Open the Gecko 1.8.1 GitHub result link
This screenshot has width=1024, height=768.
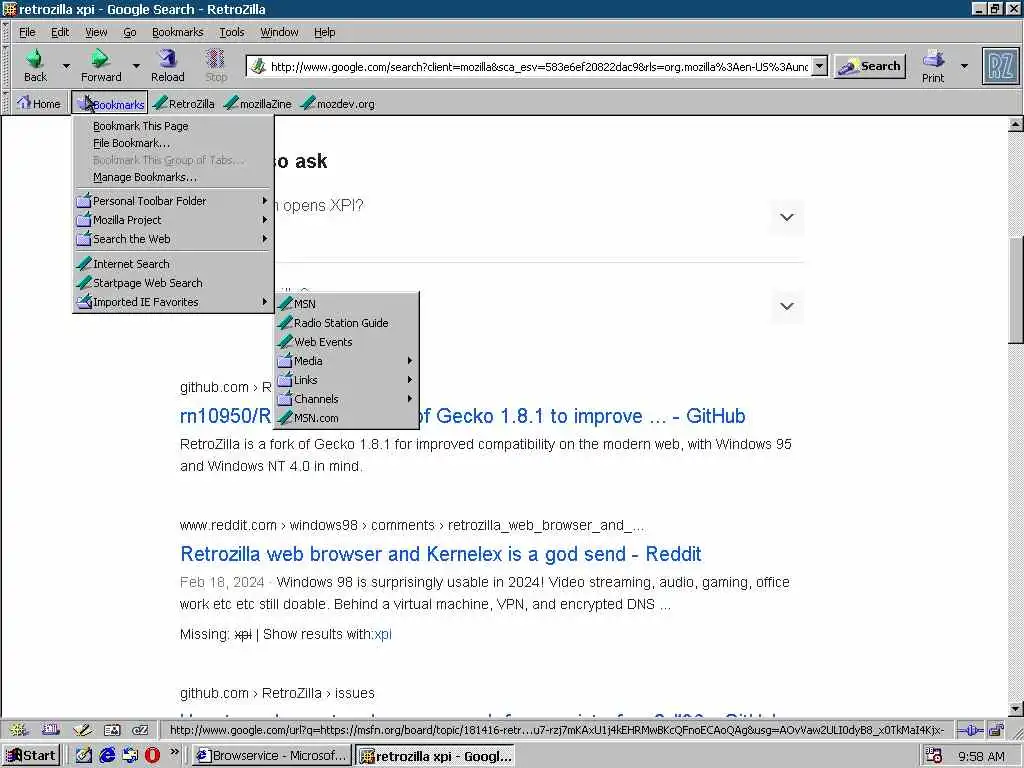click(x=462, y=416)
